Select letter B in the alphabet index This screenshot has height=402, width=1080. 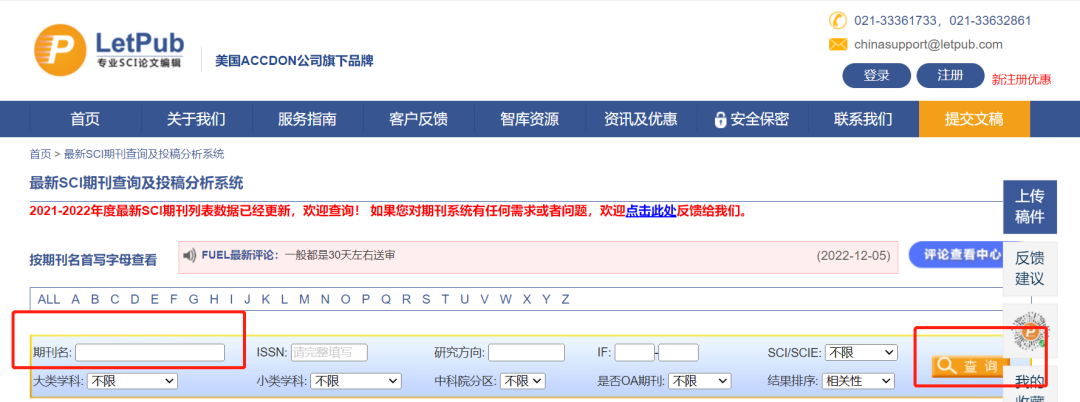[x=95, y=299]
